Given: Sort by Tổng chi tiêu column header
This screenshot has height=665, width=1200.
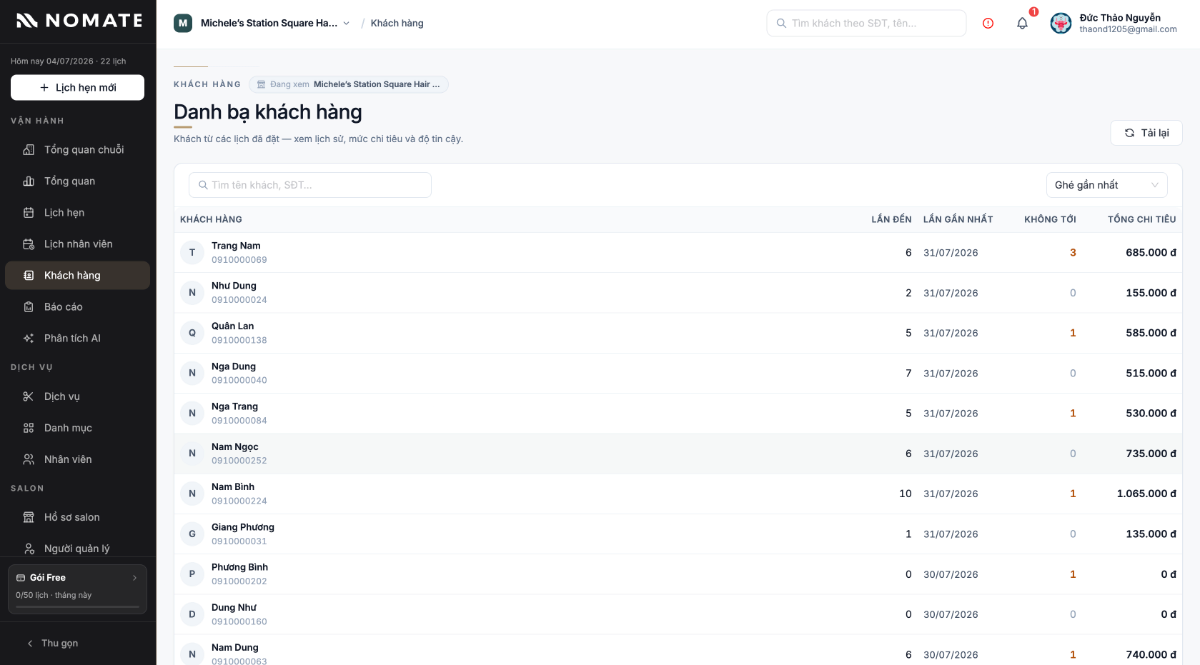Looking at the screenshot, I should pyautogui.click(x=1141, y=219).
